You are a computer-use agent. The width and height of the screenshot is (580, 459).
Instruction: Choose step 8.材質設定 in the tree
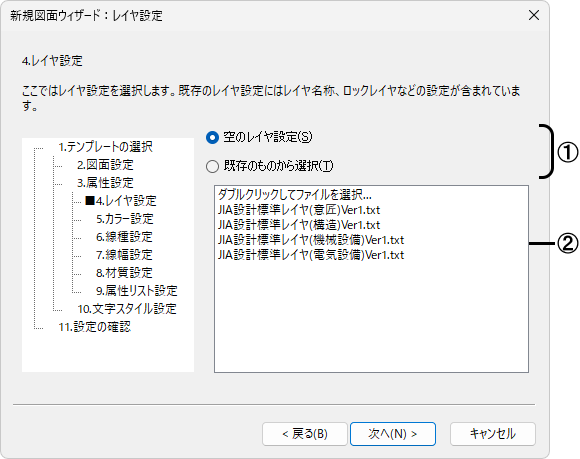(124, 273)
